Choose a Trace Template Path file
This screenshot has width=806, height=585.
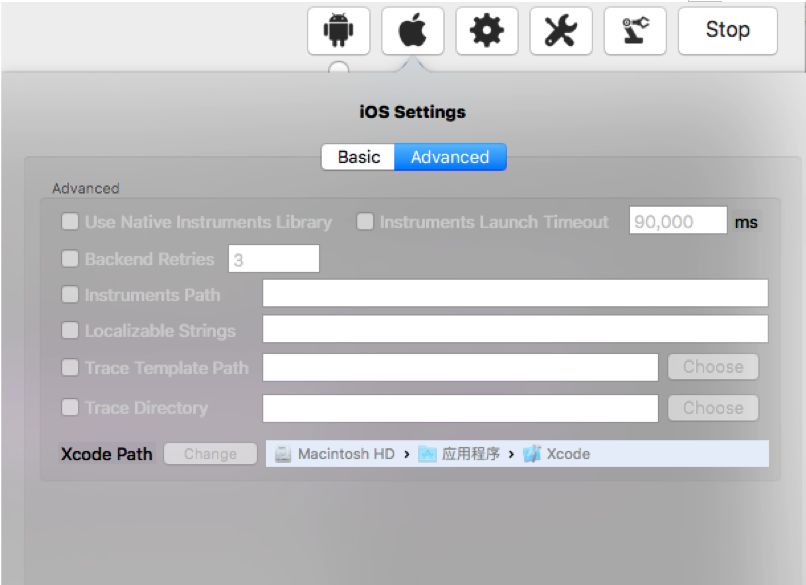[x=713, y=367]
